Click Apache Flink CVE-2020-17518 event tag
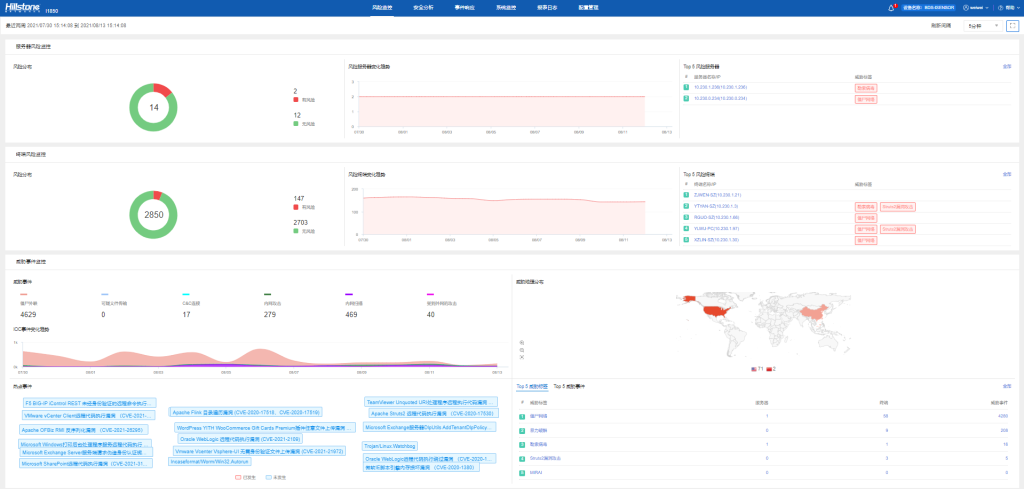The image size is (1024, 489). click(x=246, y=412)
